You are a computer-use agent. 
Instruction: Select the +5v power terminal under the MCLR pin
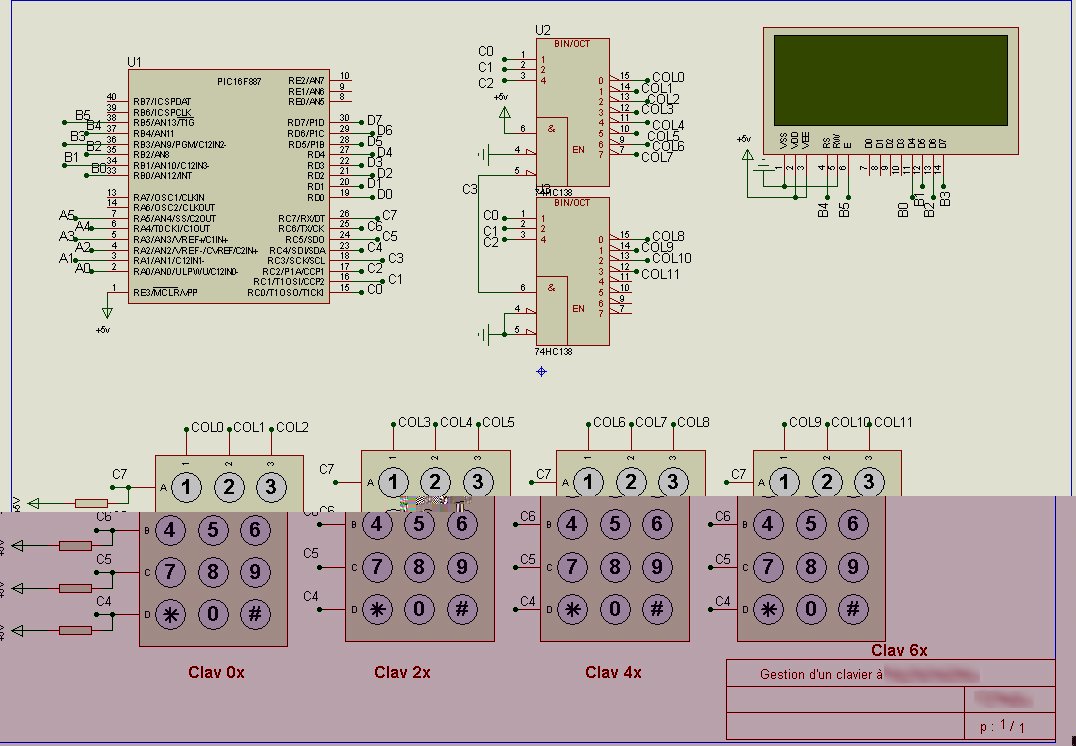click(107, 313)
